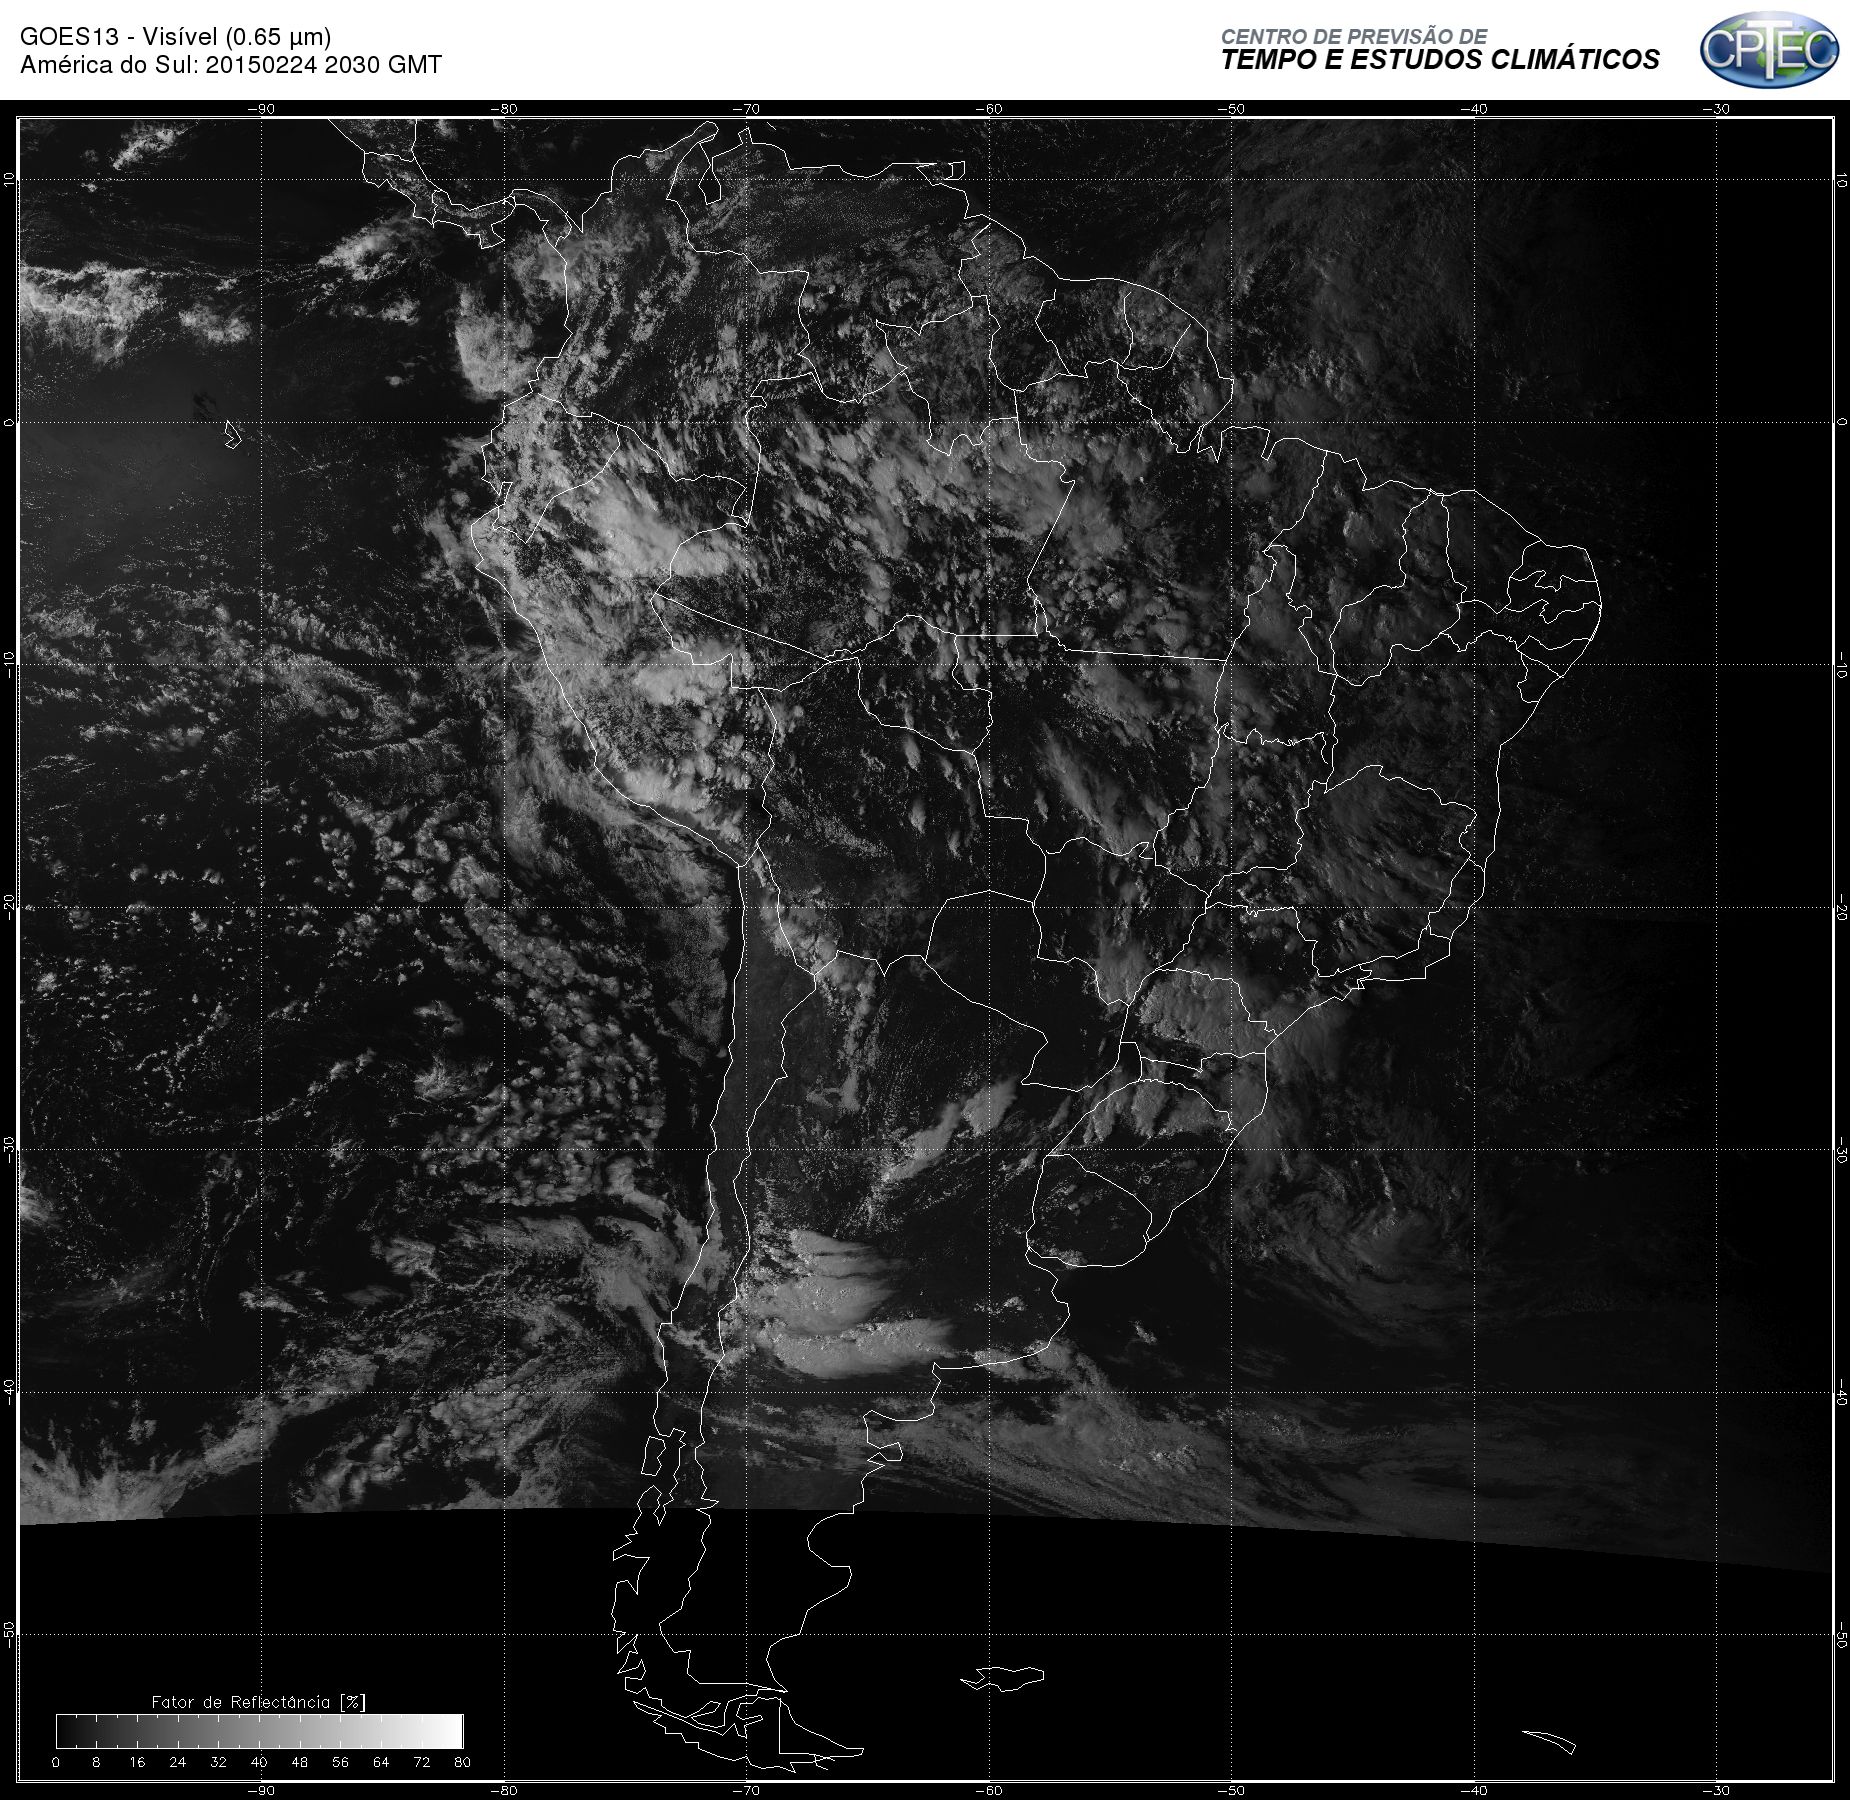Select 'América do Sul: 20150224 2030 GMT' text
Viewport: 1850px width, 1800px height.
pyautogui.click(x=231, y=65)
